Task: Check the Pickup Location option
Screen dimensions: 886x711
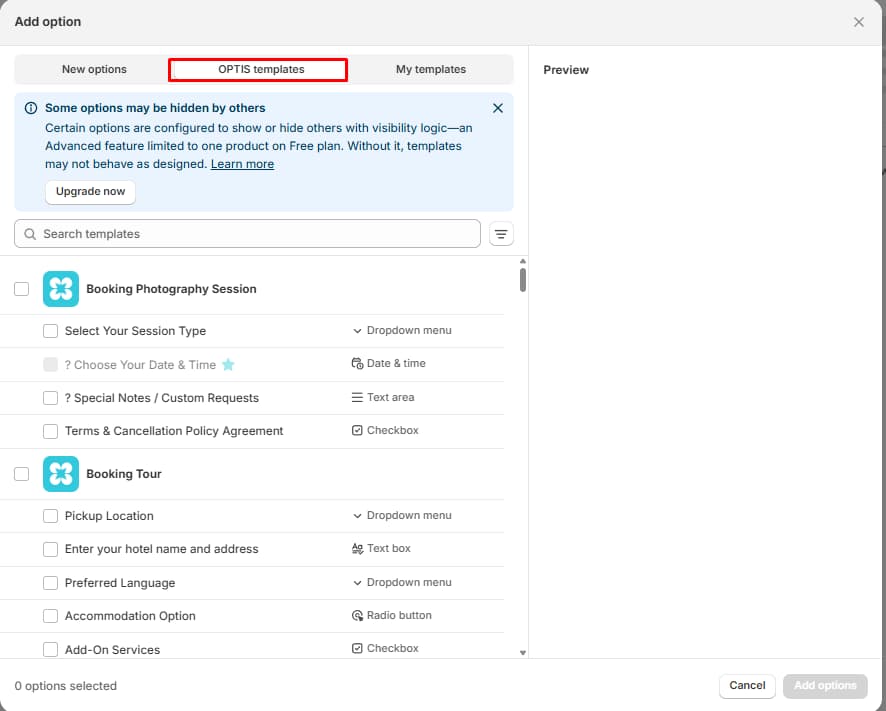Action: pos(50,516)
